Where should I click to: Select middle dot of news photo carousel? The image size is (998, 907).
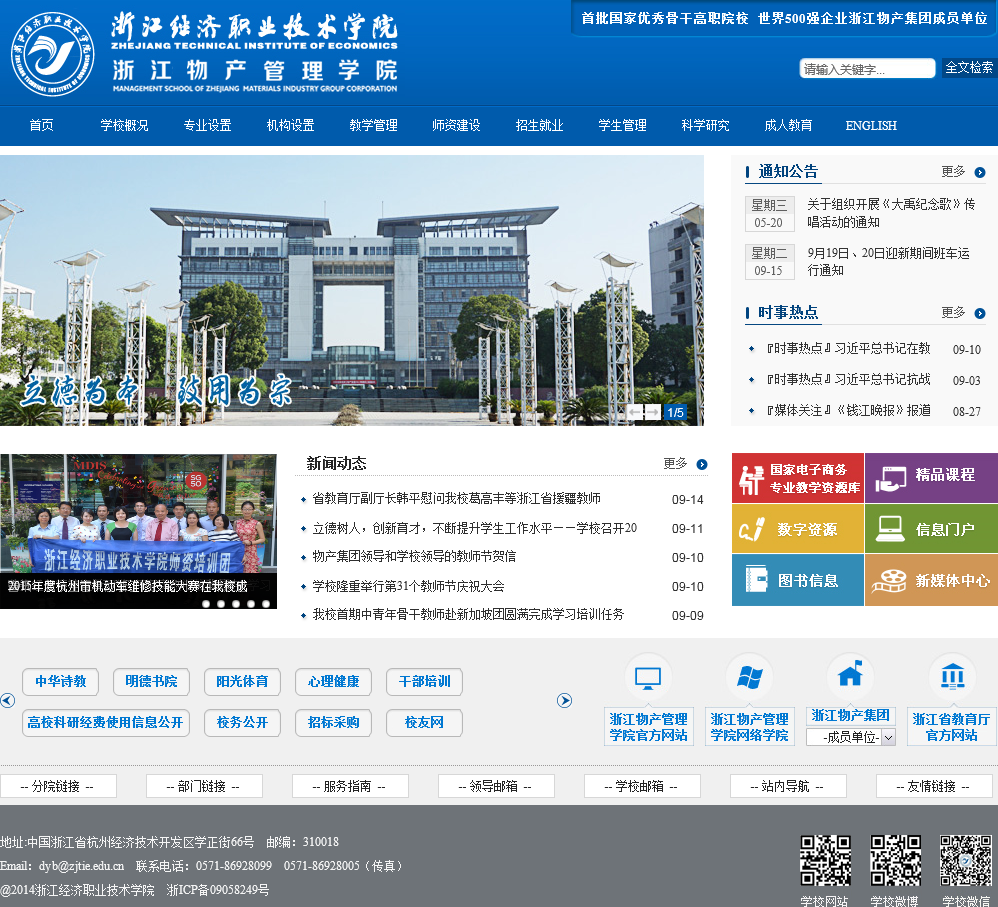236,603
